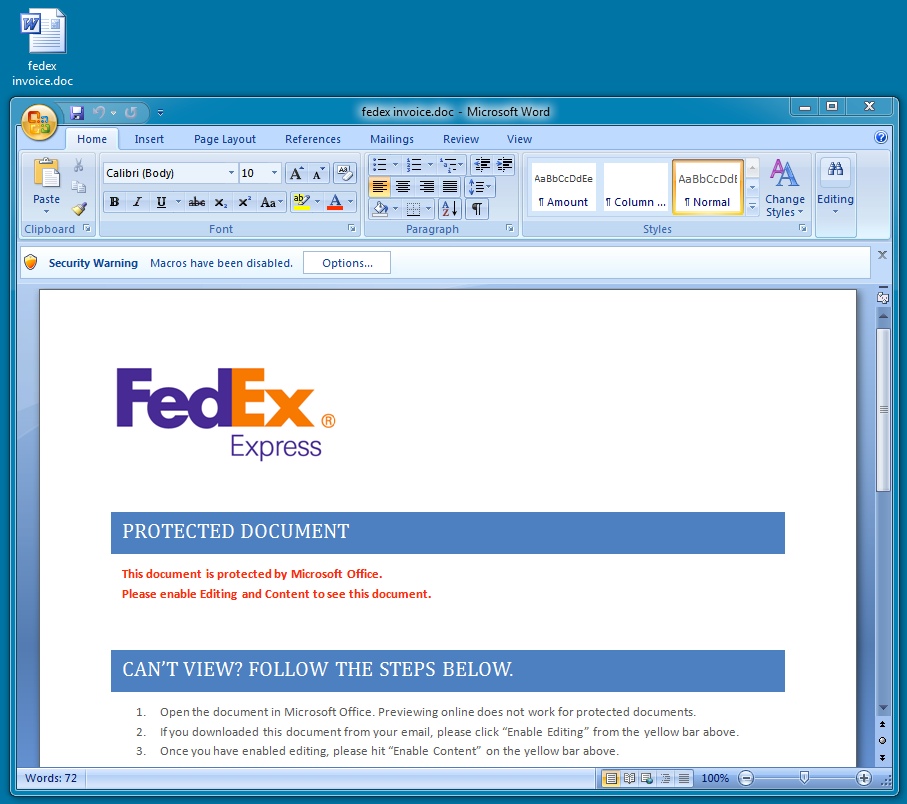Open line spacing options
This screenshot has height=804, width=907.
480,187
